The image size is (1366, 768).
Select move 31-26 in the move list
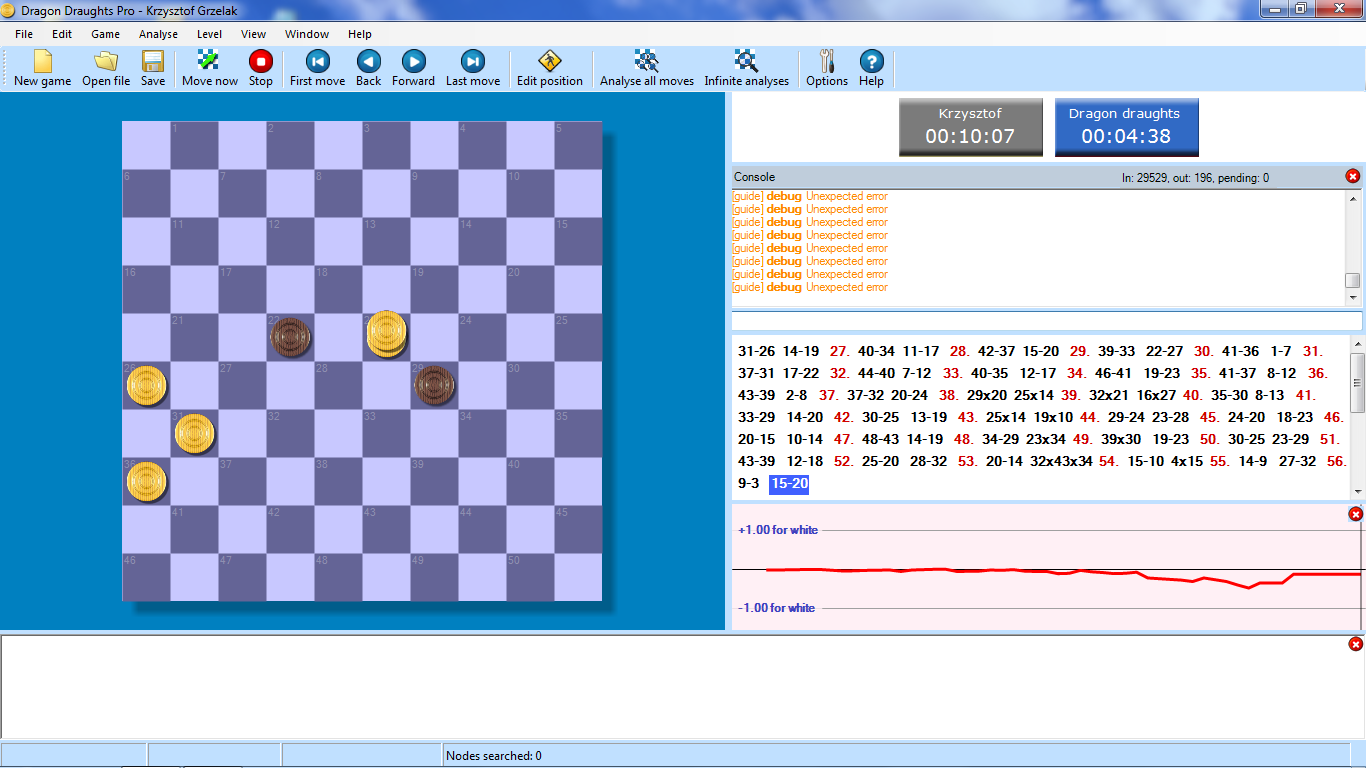tap(754, 352)
